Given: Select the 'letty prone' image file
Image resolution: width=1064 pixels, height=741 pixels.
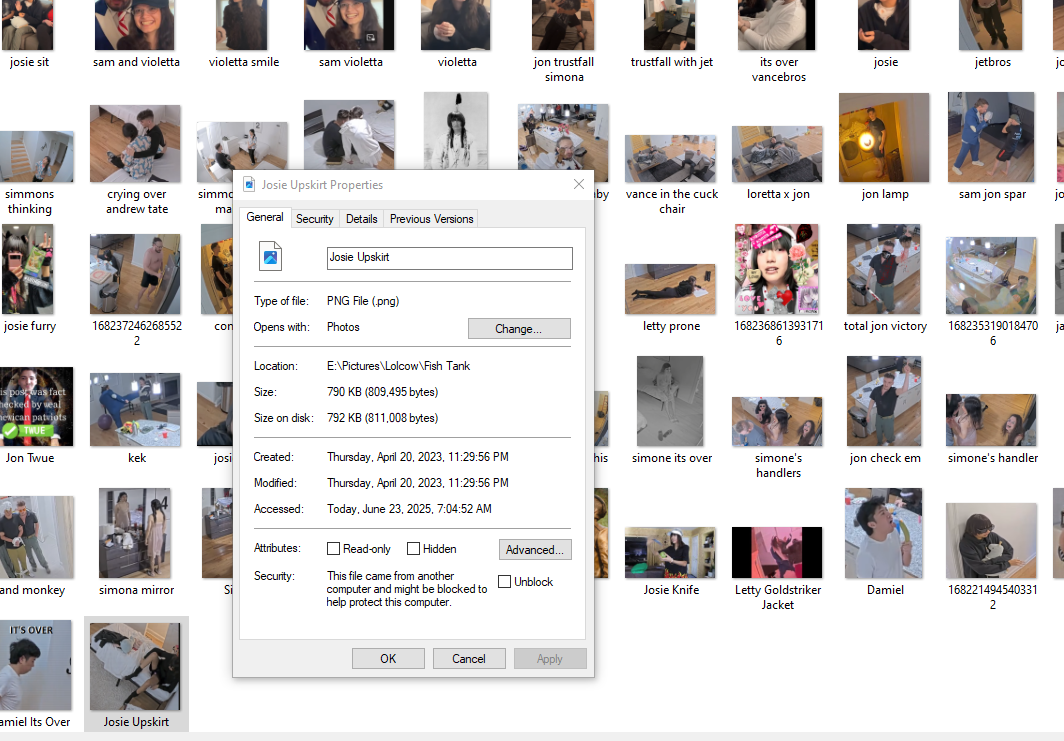Looking at the screenshot, I should pos(670,289).
